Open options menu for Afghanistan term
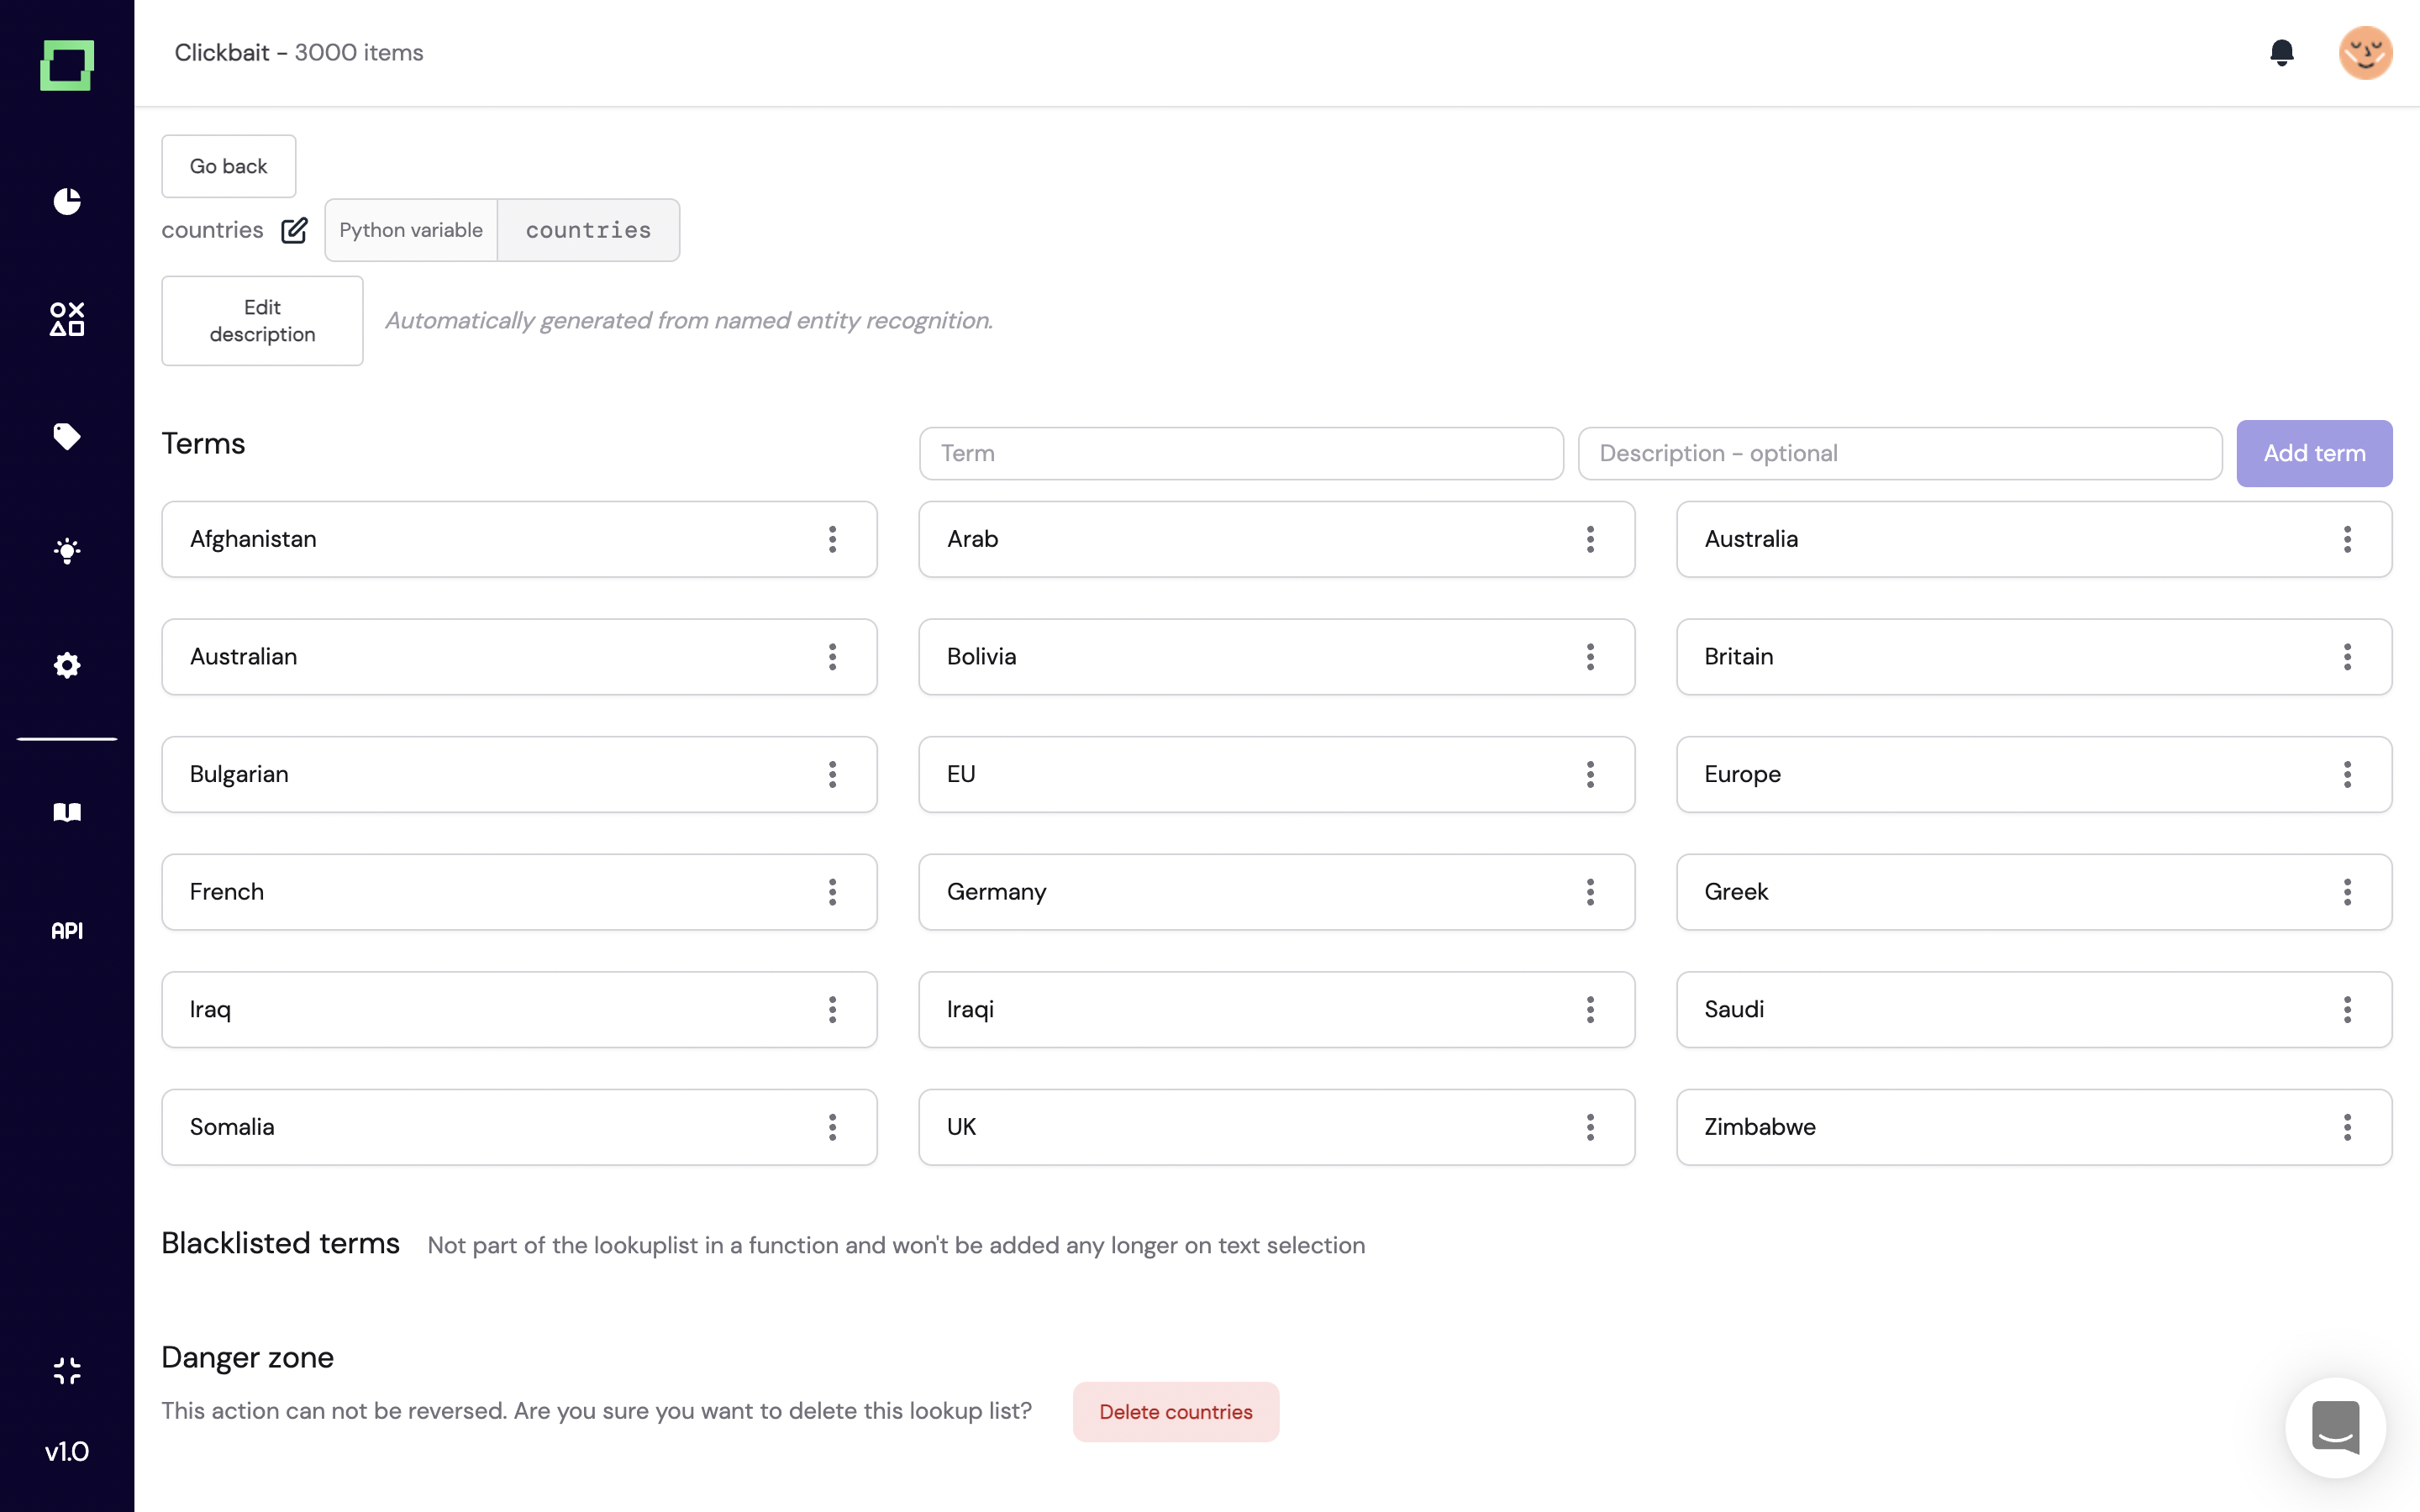This screenshot has height=1512, width=2420. (x=832, y=539)
